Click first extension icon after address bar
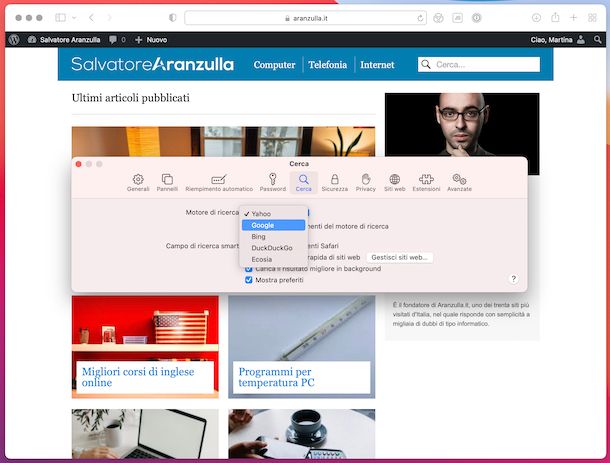 [x=438, y=18]
